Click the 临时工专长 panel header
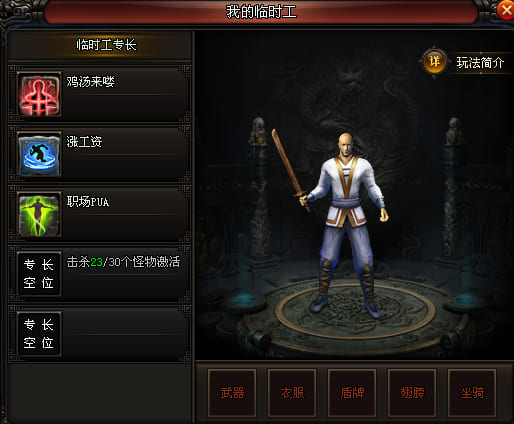The width and height of the screenshot is (514, 424). [x=106, y=45]
